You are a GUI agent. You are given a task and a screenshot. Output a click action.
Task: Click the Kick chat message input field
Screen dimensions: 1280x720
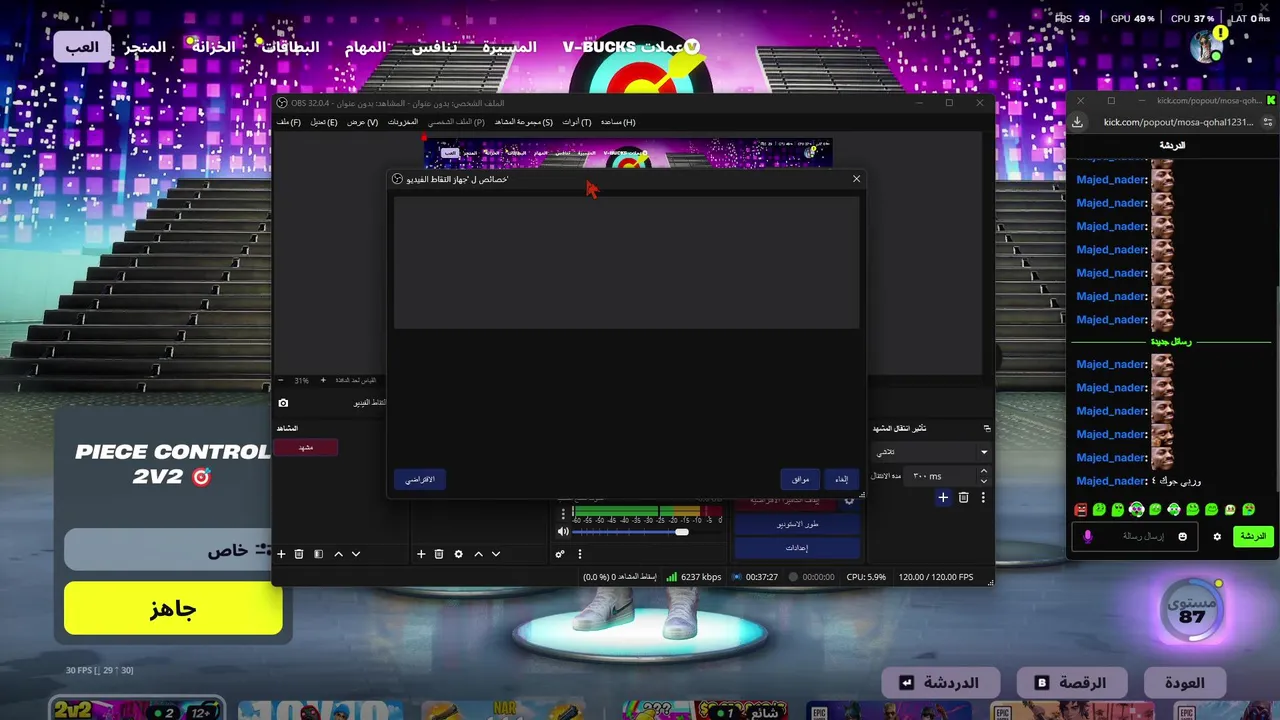point(1135,537)
